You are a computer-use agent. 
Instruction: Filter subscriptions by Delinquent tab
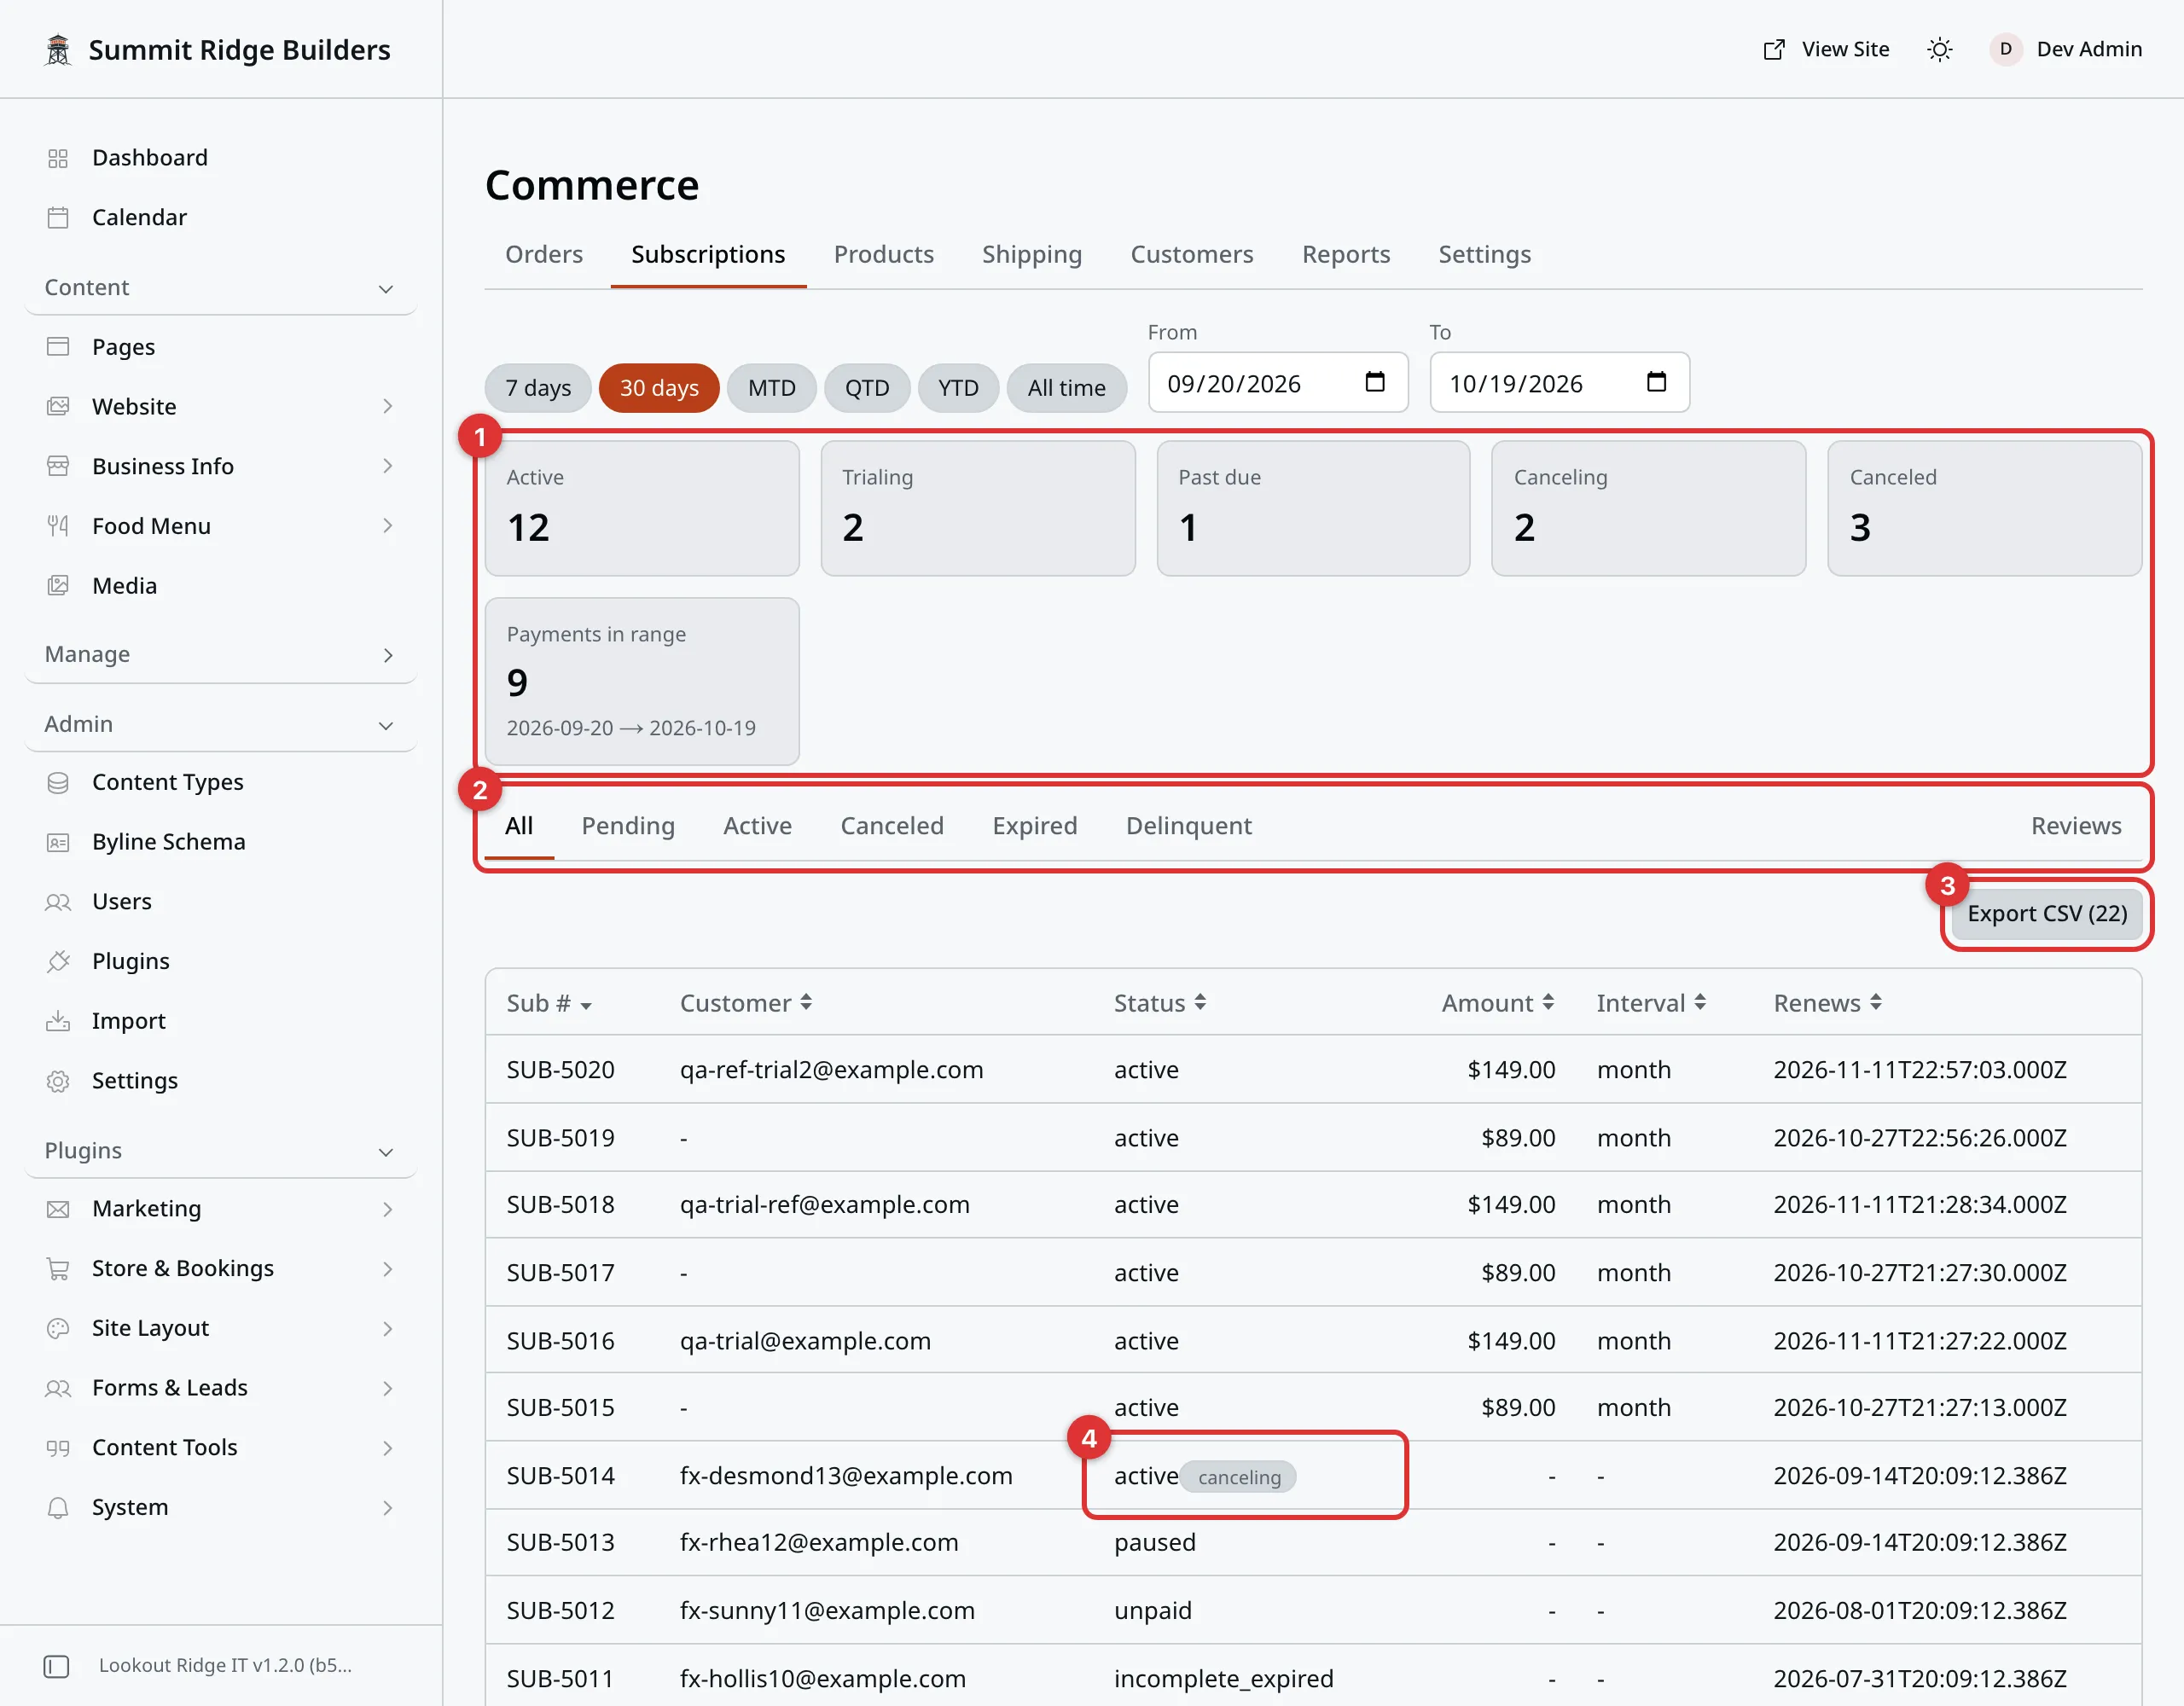coord(1188,826)
